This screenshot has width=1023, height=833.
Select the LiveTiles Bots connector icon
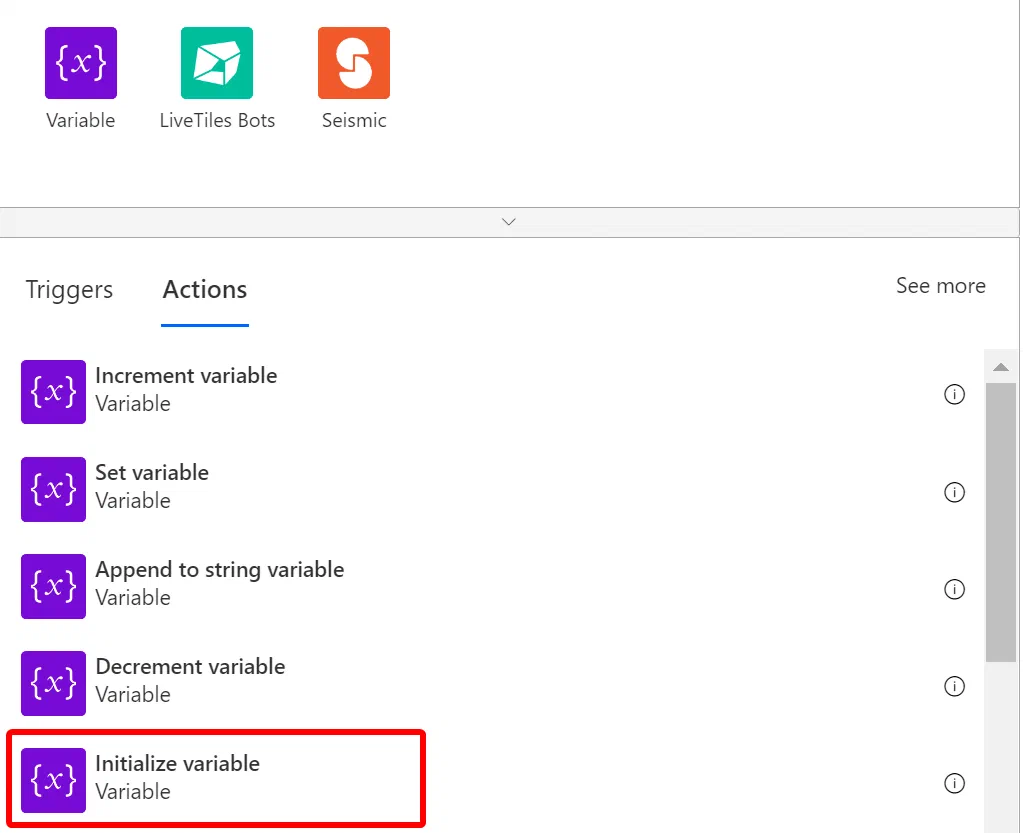point(217,63)
